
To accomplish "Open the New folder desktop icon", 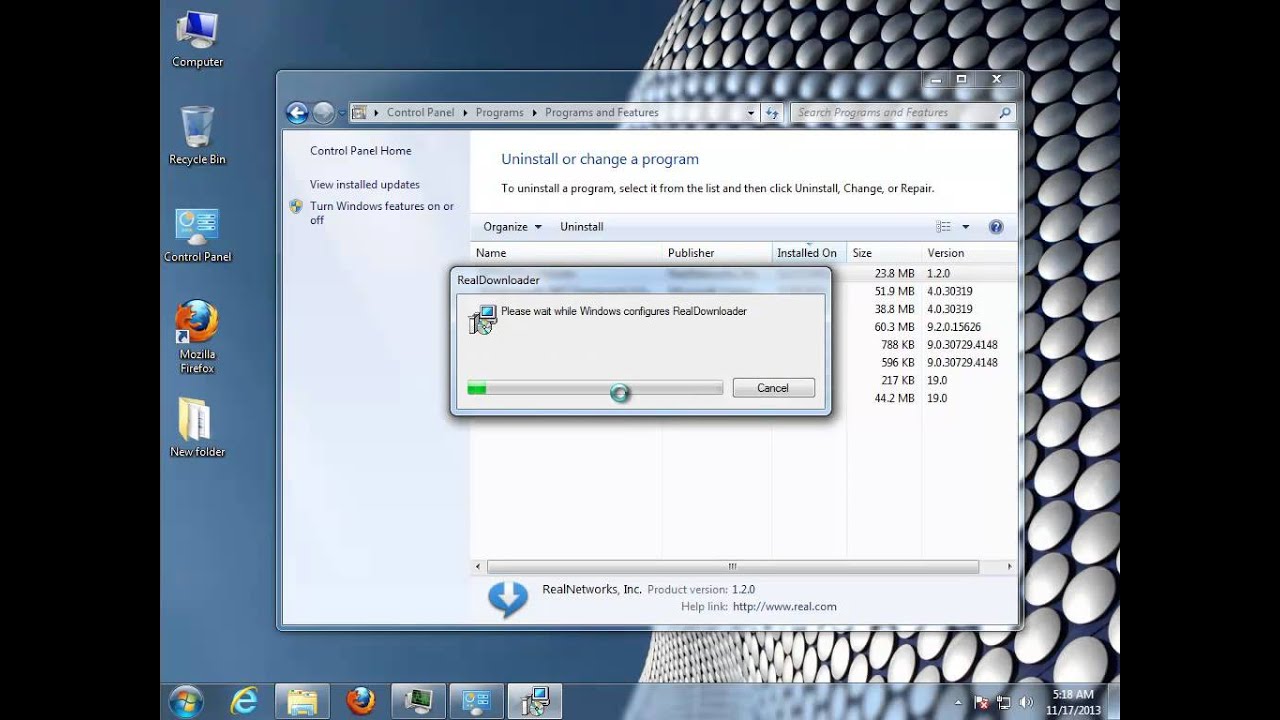I will tap(197, 427).
